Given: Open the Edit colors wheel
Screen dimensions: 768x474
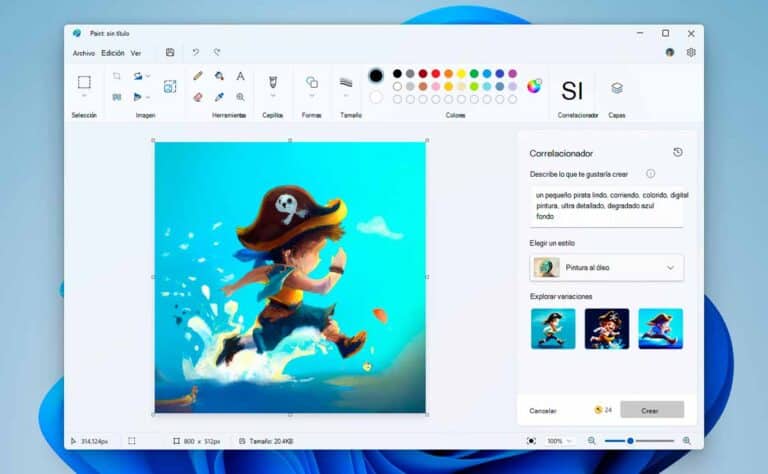Looking at the screenshot, I should tap(534, 86).
